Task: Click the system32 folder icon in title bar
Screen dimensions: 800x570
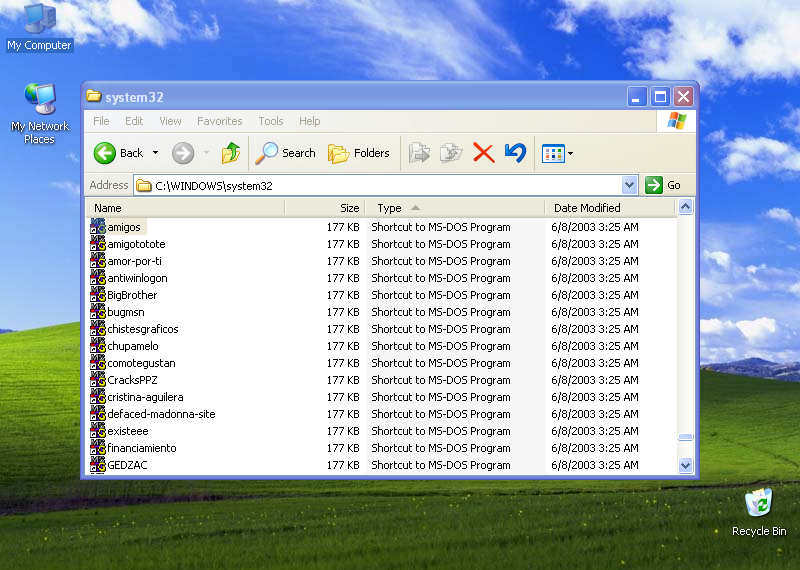Action: coord(93,96)
